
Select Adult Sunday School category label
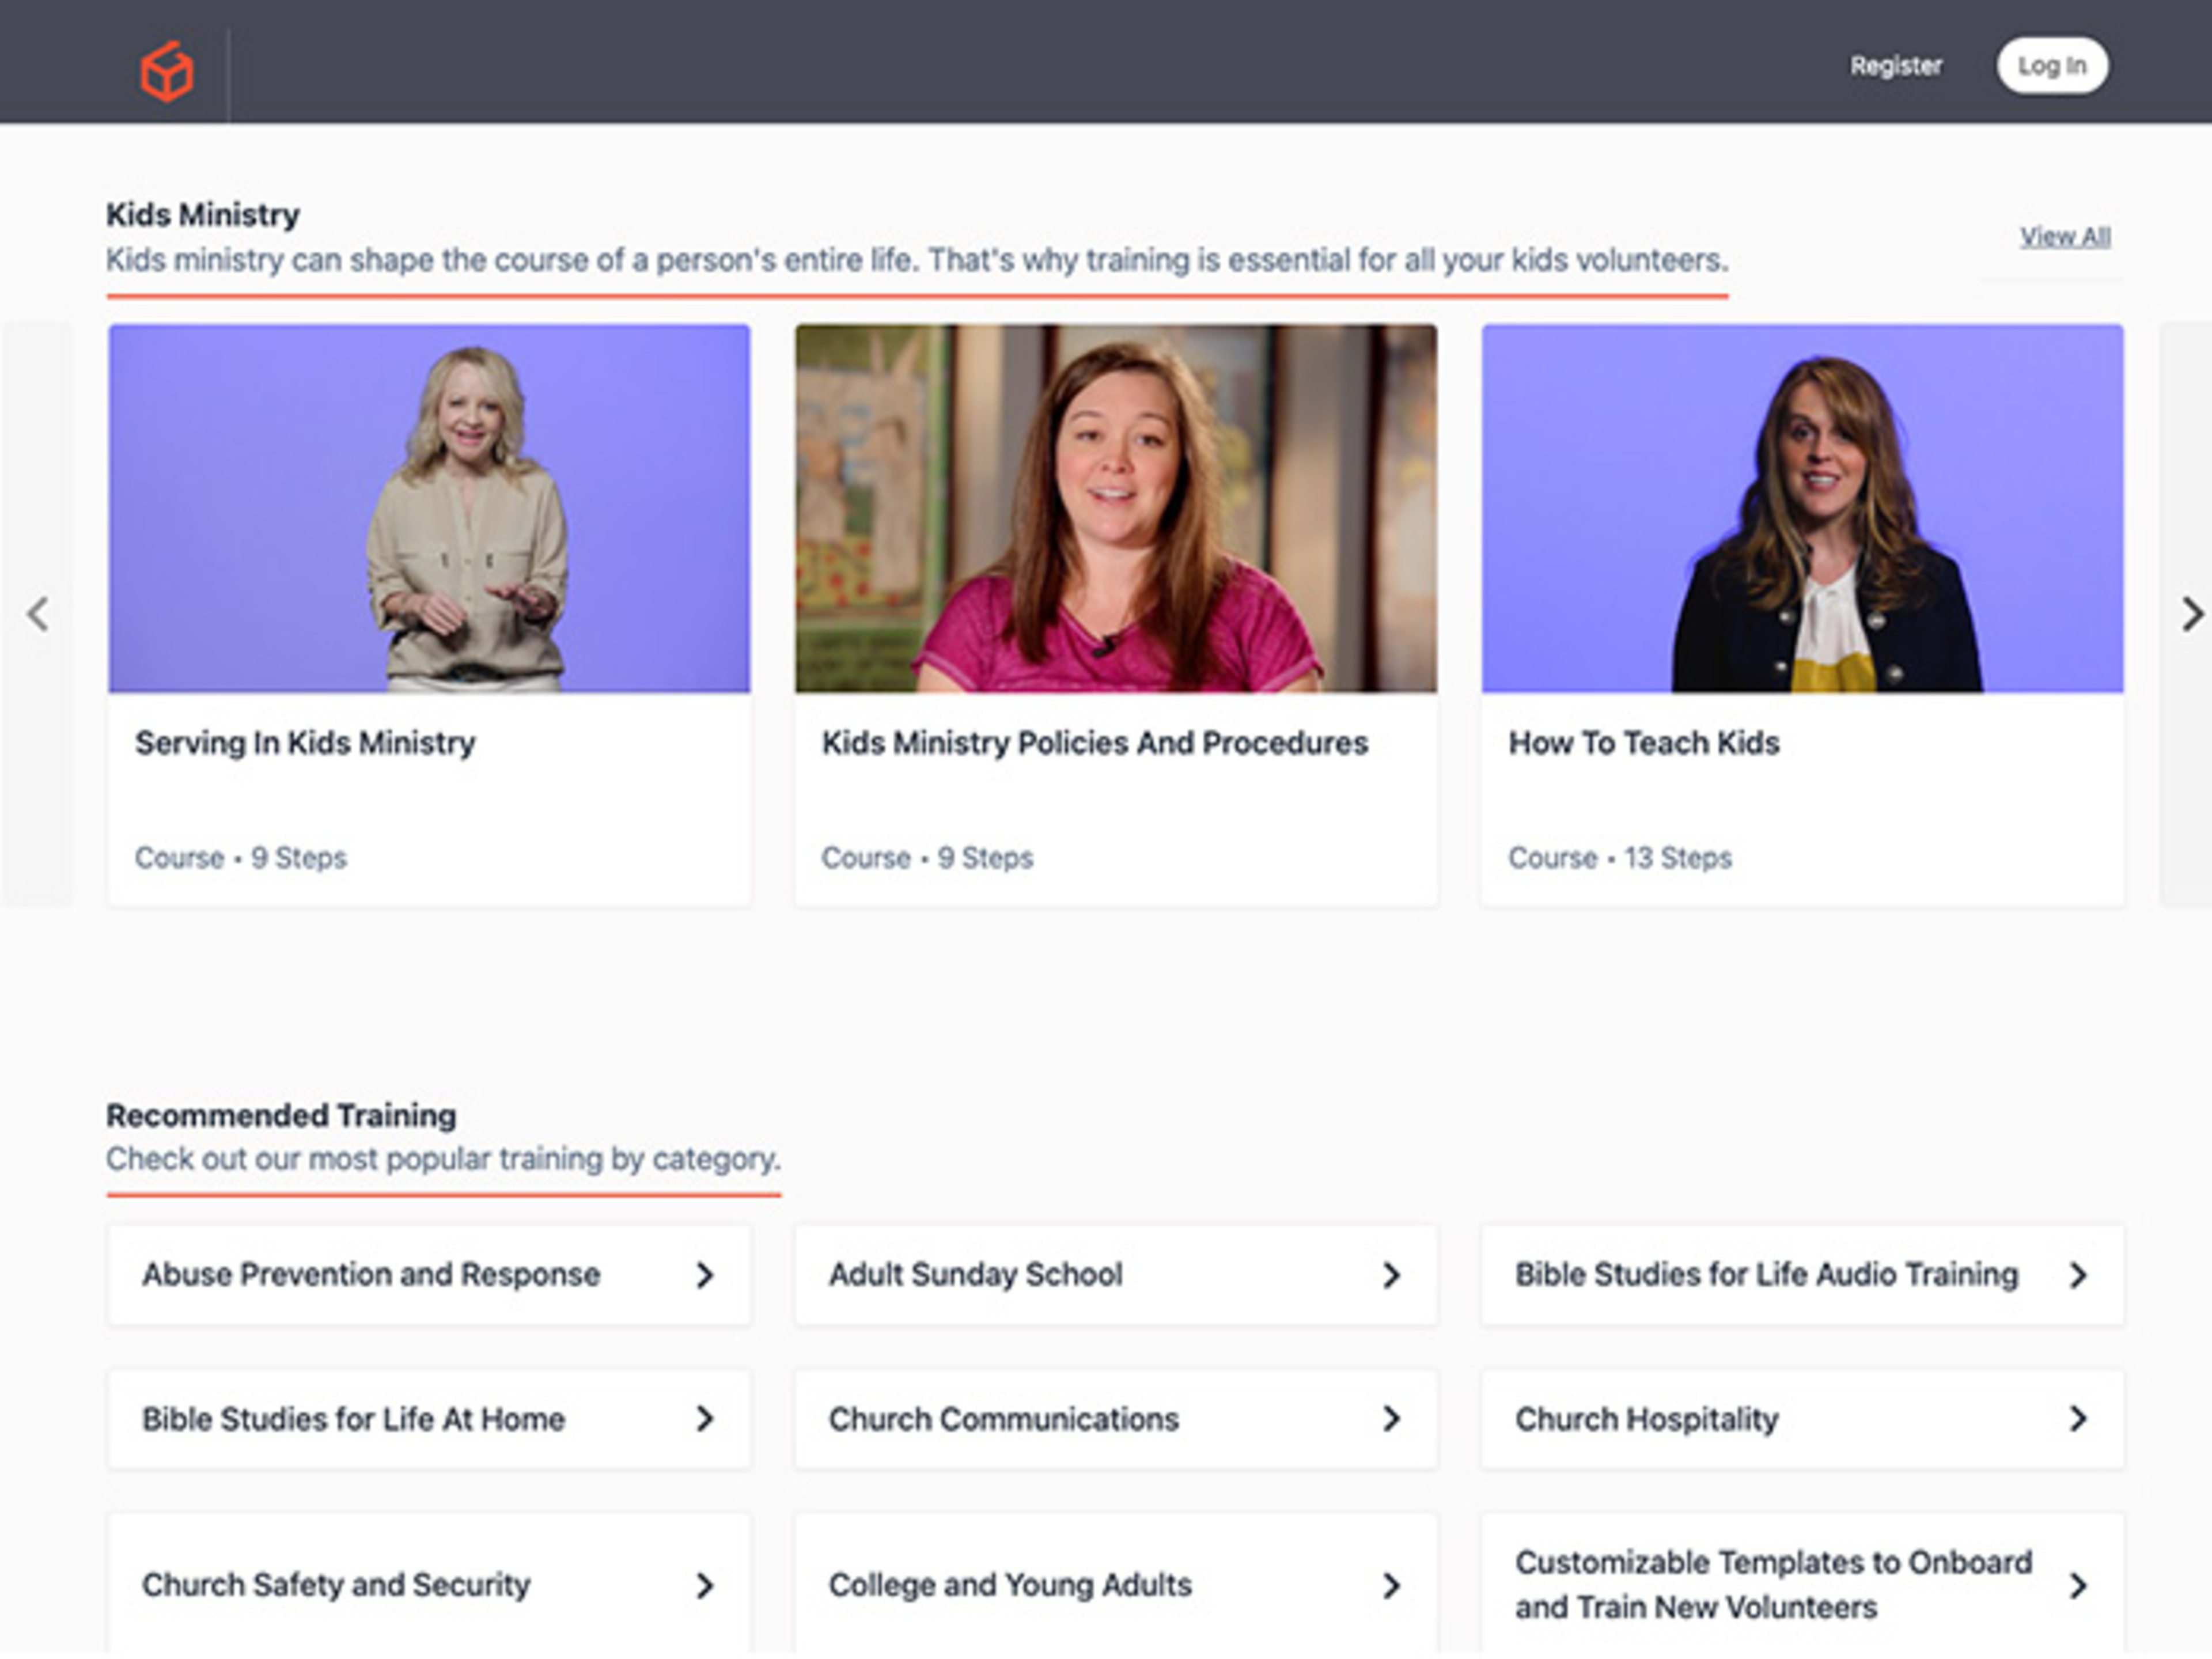pos(975,1274)
